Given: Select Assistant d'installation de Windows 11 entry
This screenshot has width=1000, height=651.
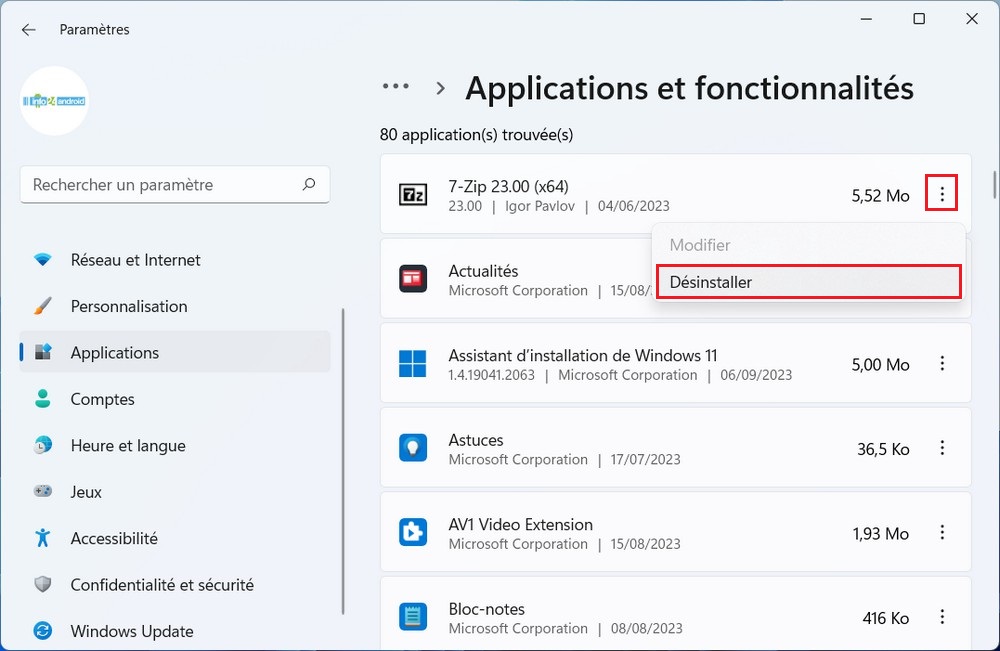Looking at the screenshot, I should (x=675, y=363).
